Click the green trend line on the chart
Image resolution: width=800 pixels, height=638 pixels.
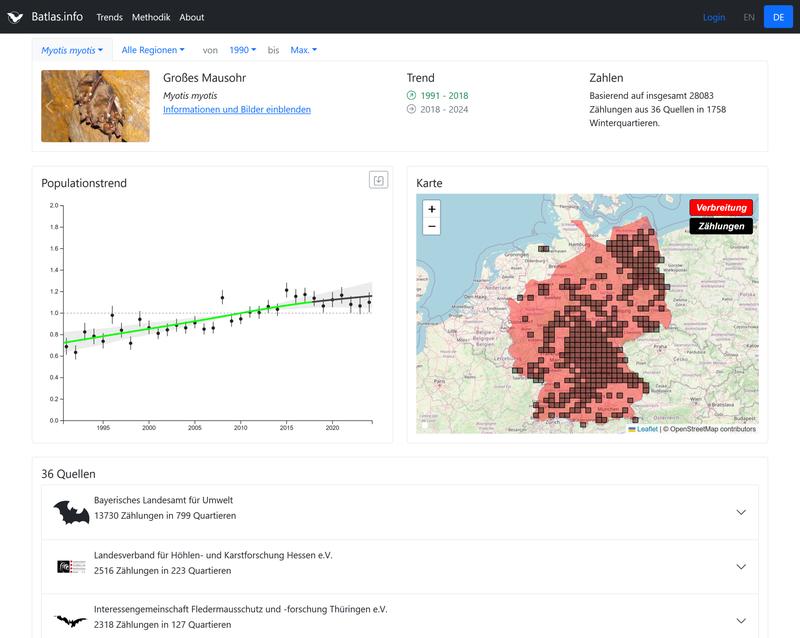pos(189,322)
